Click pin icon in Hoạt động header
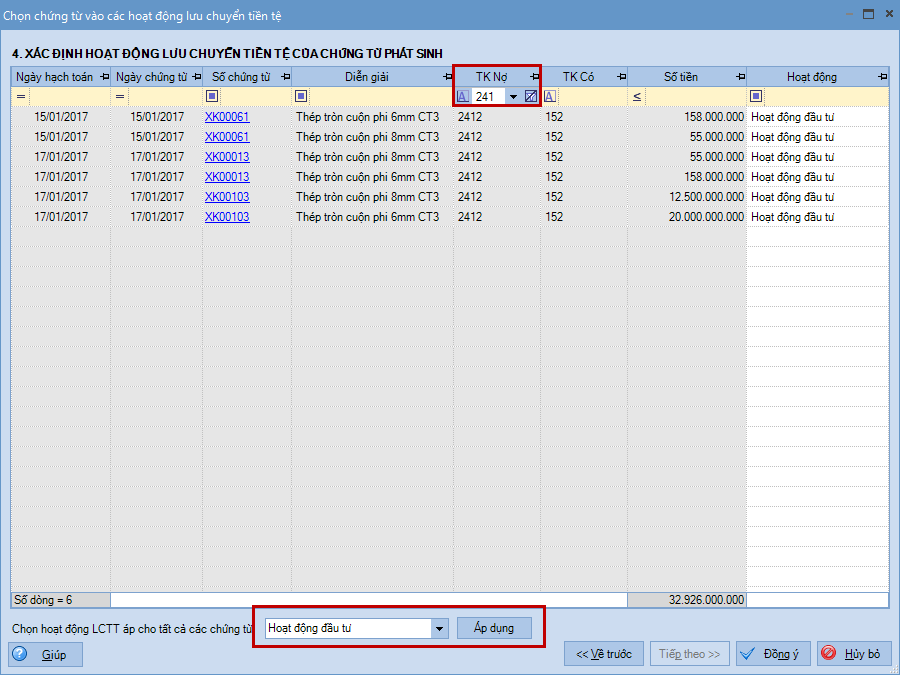Image resolution: width=900 pixels, height=675 pixels. [882, 77]
